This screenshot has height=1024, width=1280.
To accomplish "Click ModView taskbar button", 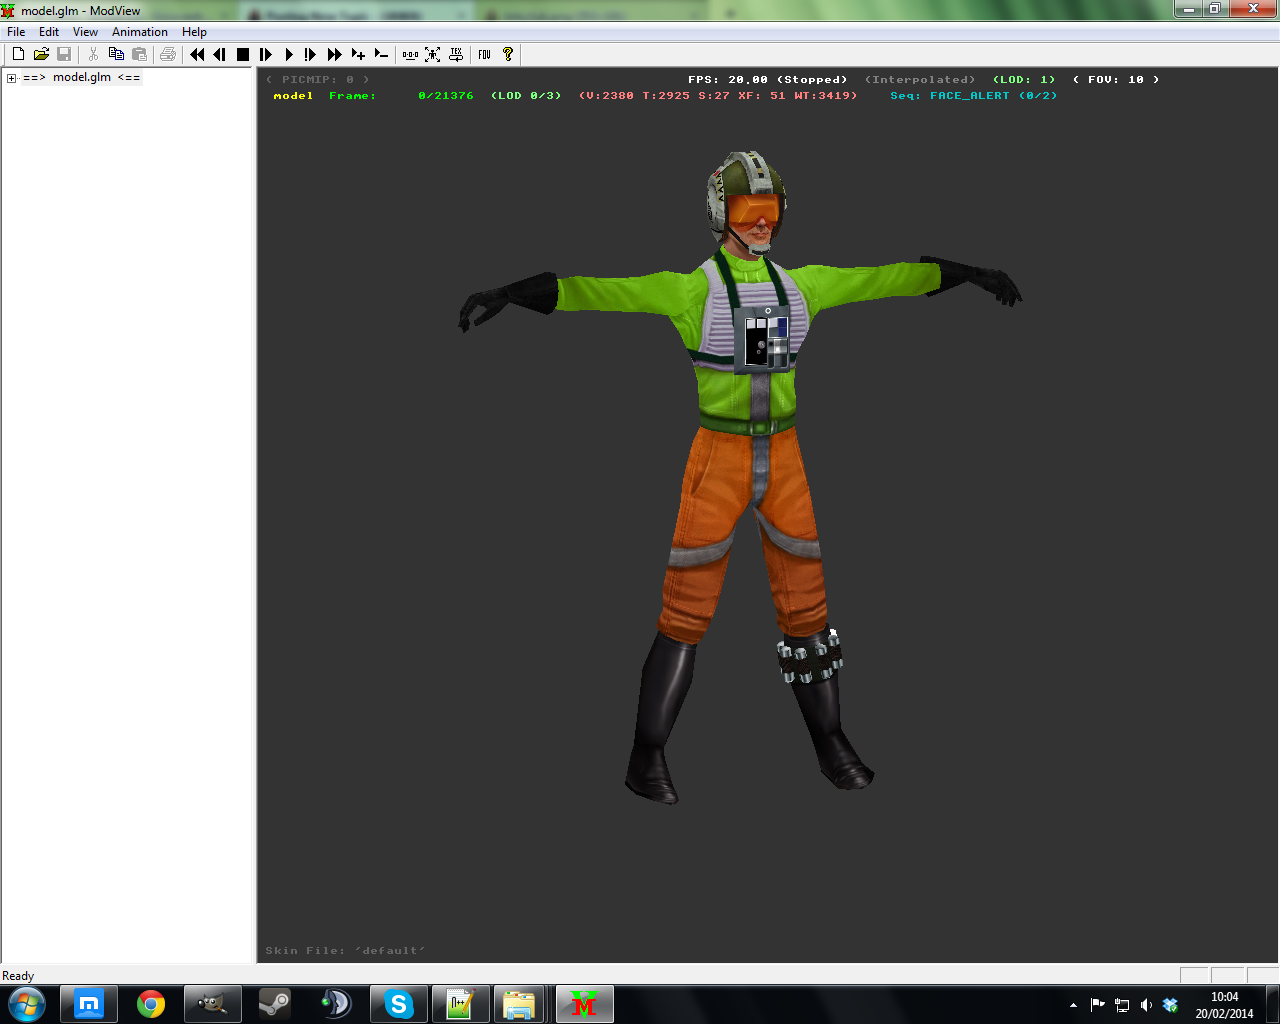I will (x=585, y=1004).
